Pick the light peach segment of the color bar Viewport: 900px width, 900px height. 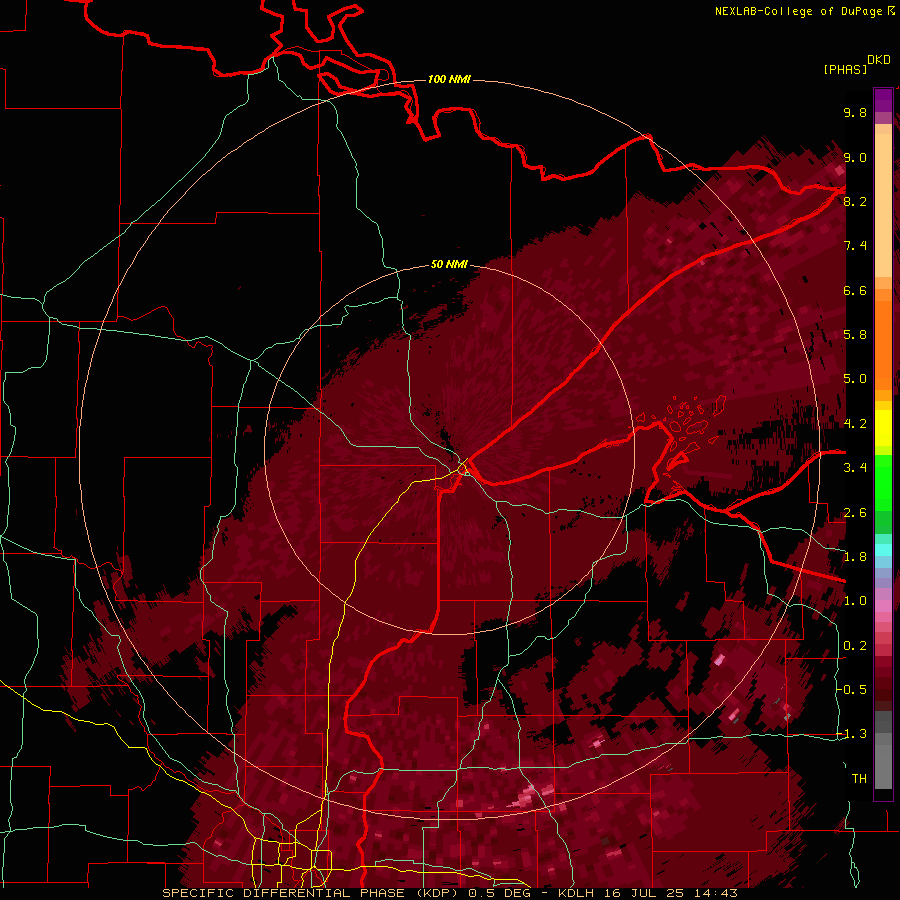(883, 205)
